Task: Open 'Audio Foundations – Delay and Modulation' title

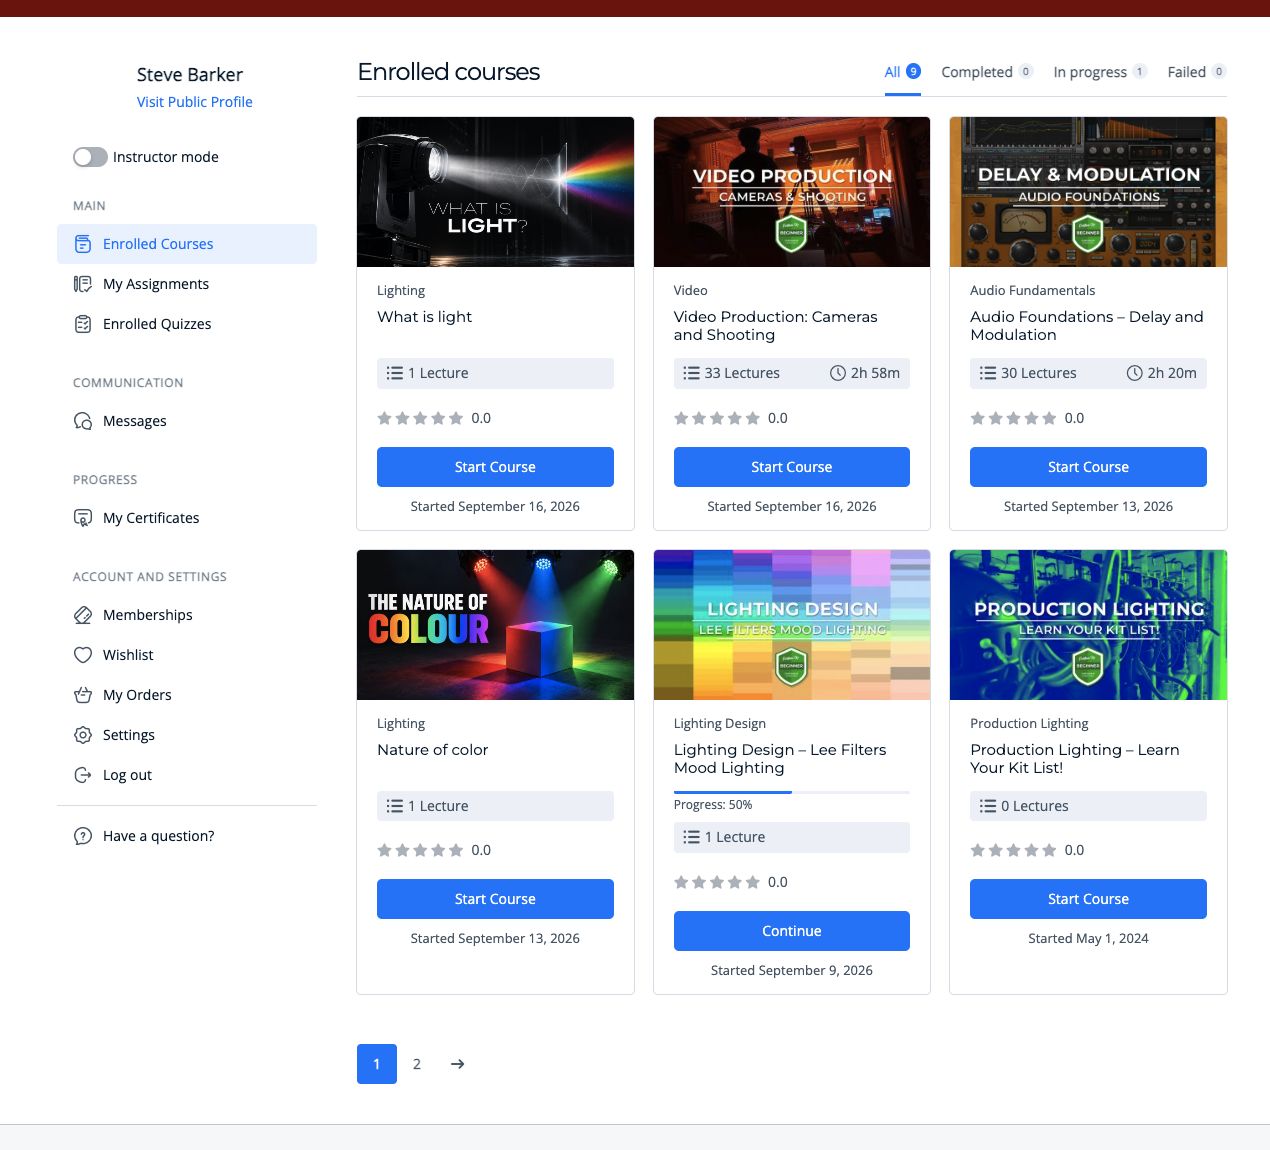Action: coord(1087,326)
